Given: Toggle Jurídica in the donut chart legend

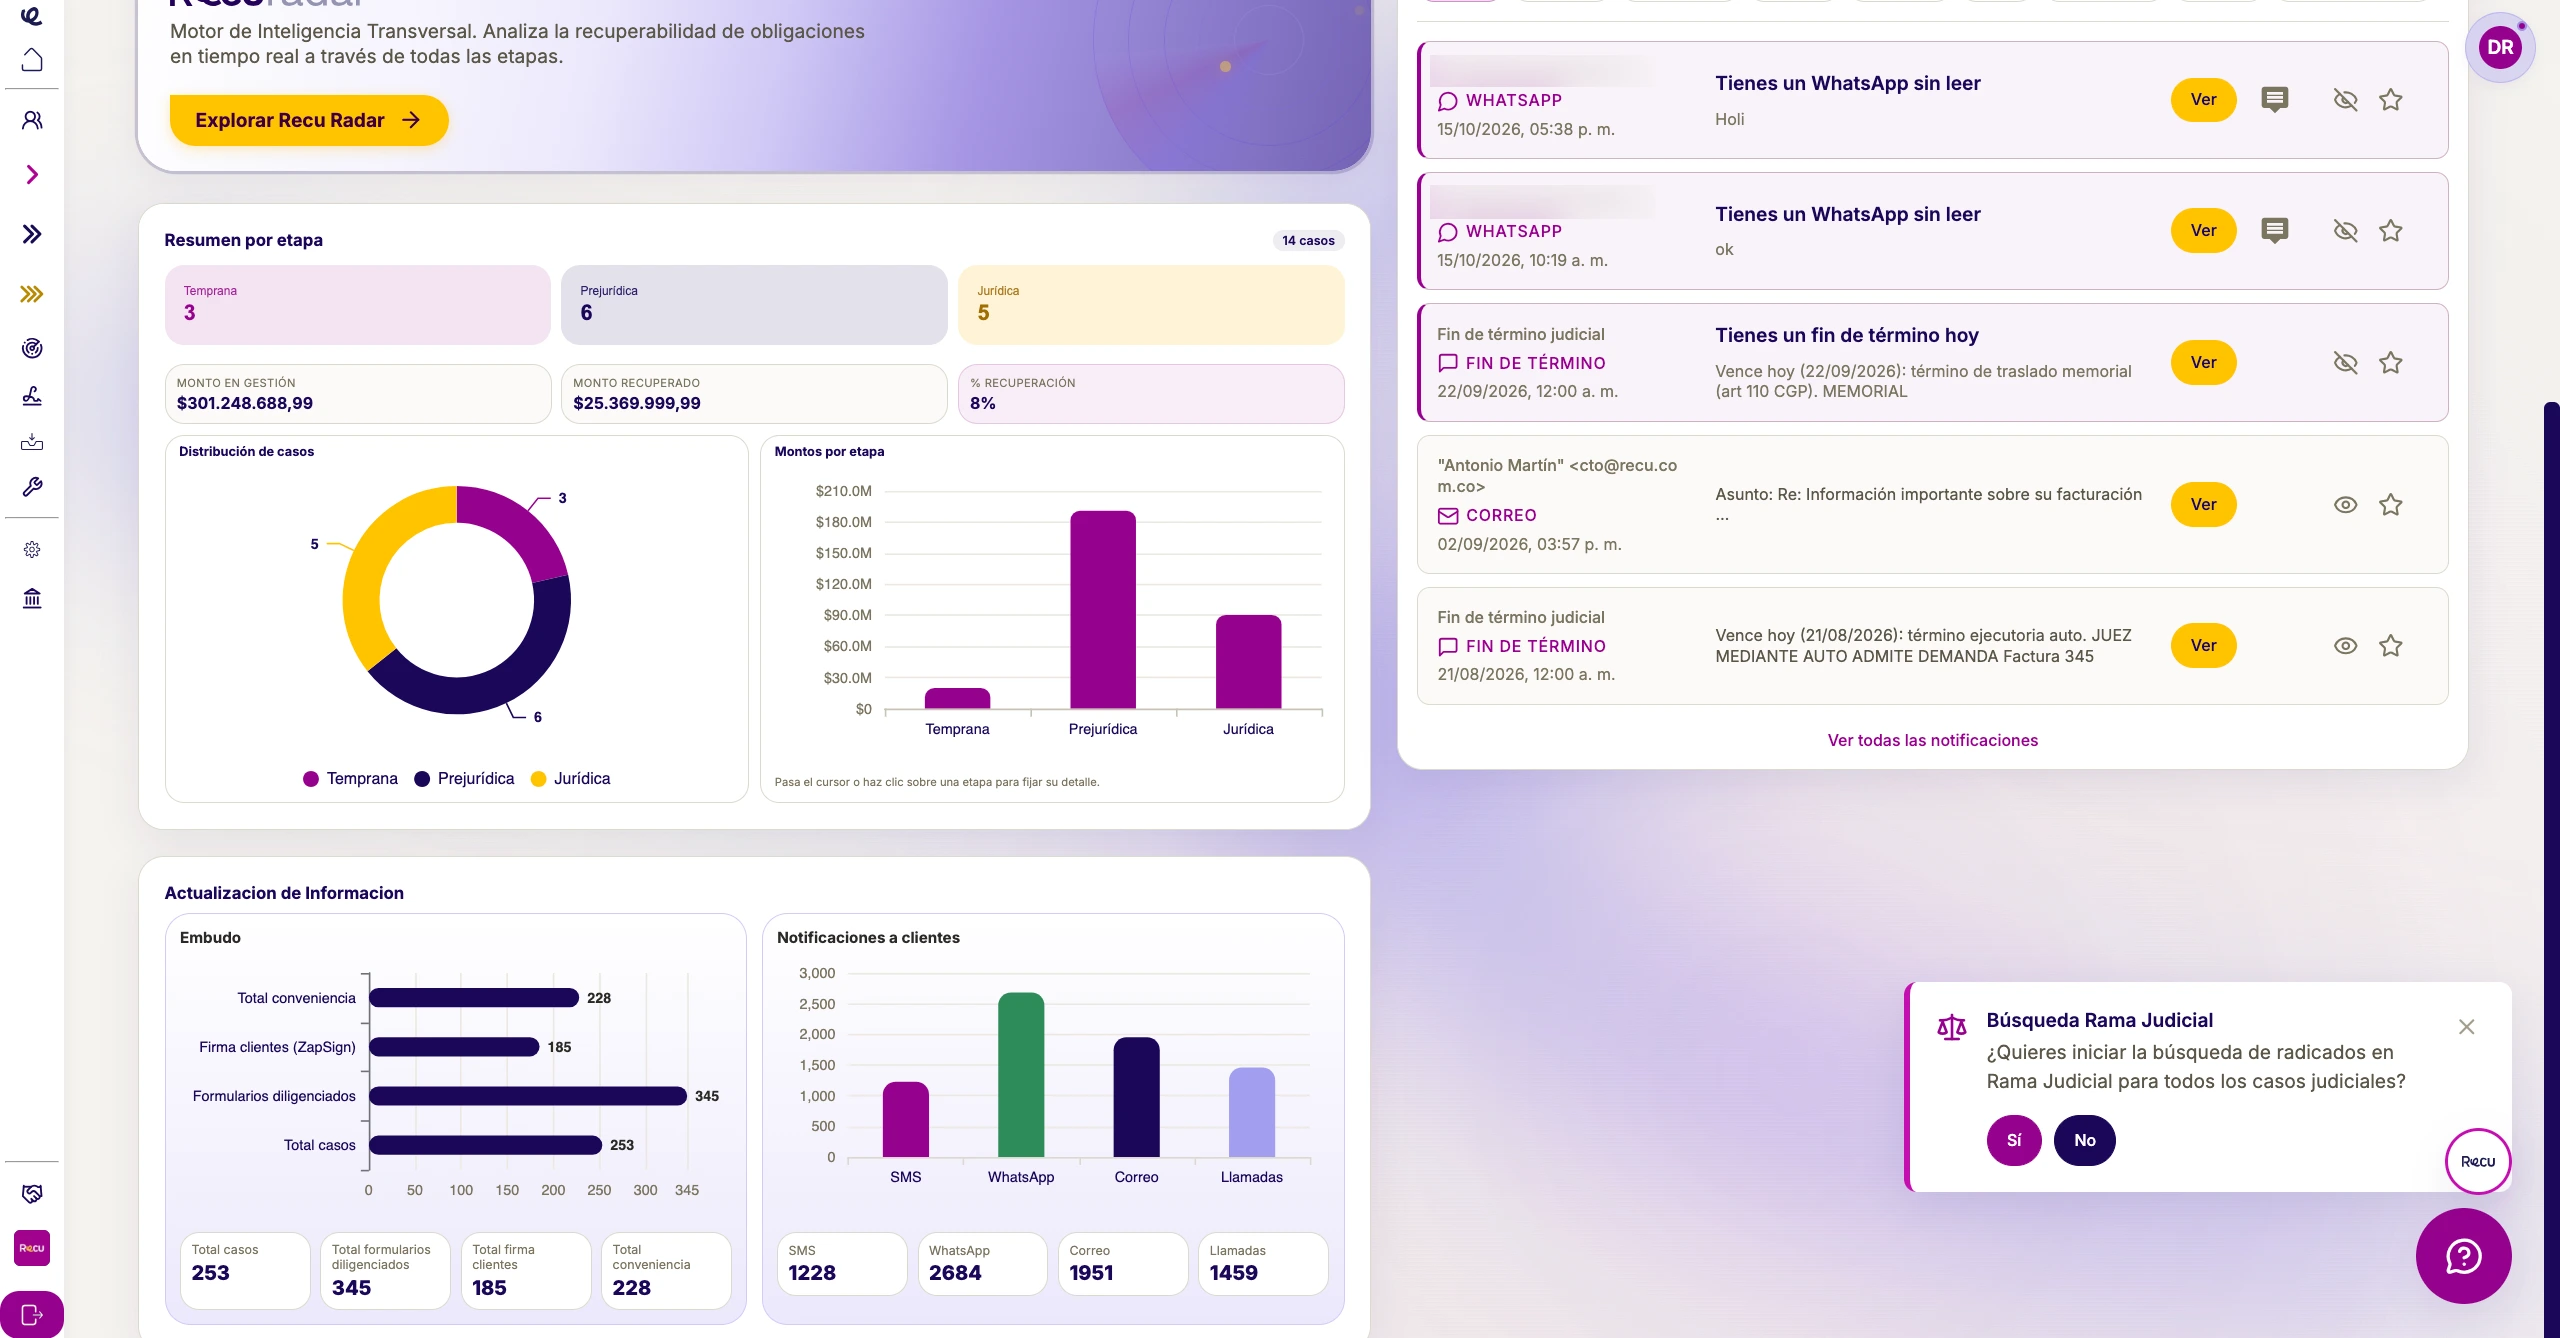Looking at the screenshot, I should [x=570, y=779].
